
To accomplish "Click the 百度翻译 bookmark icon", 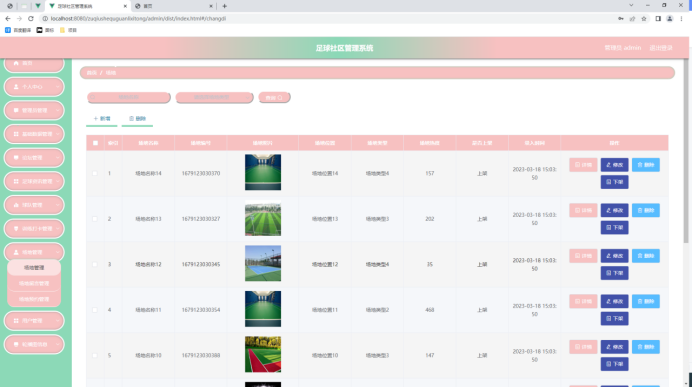I will tap(8, 30).
